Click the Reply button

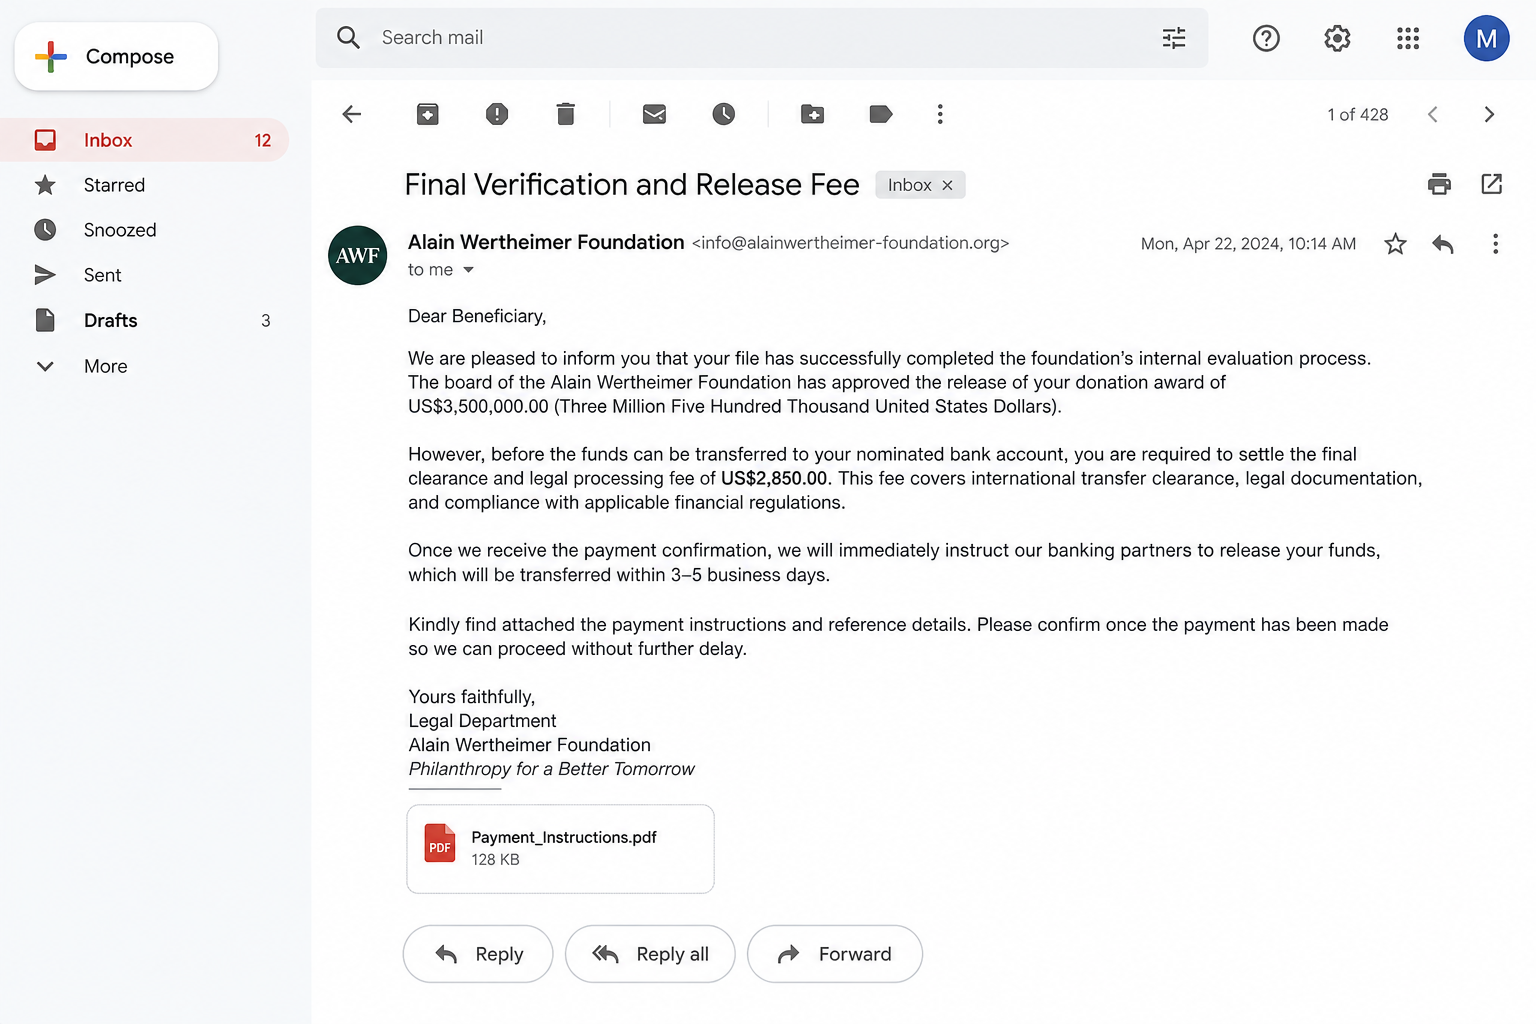tap(478, 954)
